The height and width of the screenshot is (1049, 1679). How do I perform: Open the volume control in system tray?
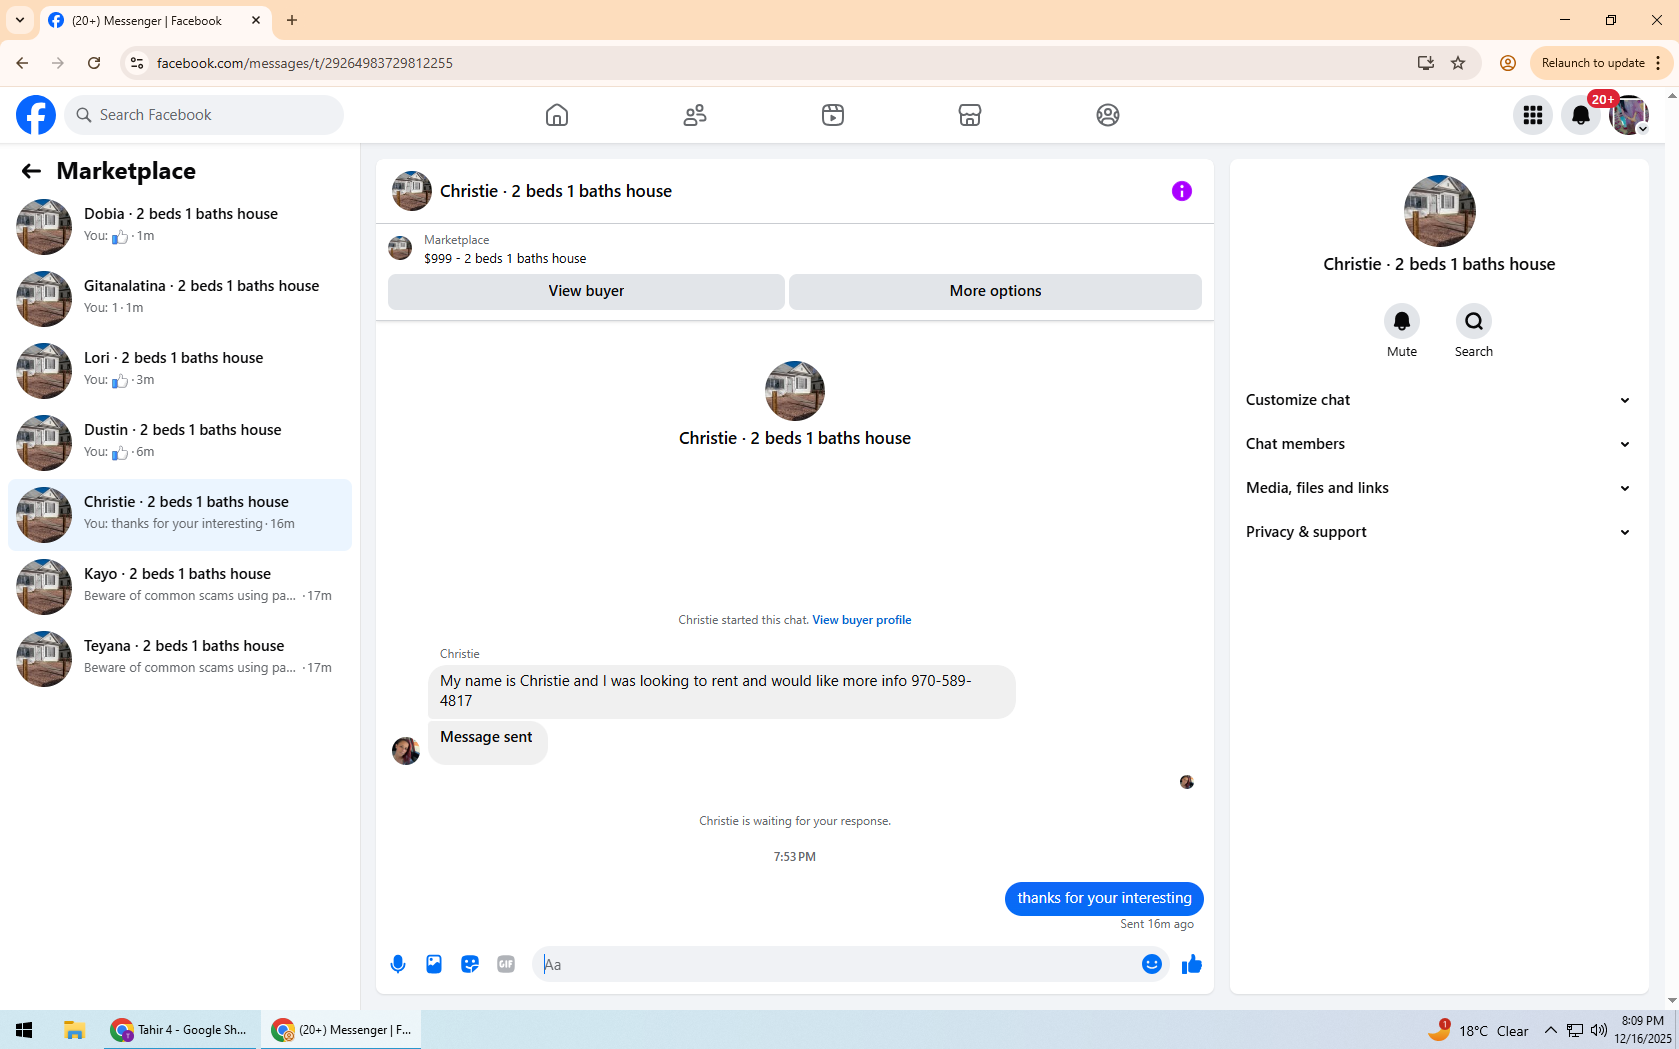1599,1030
